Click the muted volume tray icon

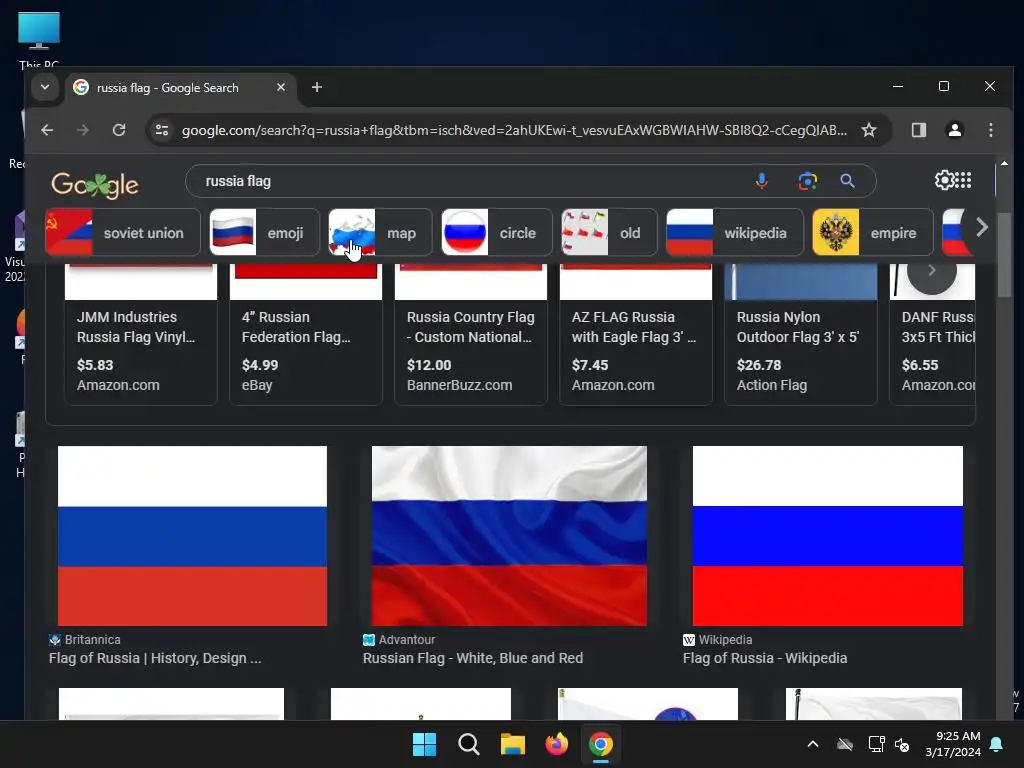(x=902, y=744)
